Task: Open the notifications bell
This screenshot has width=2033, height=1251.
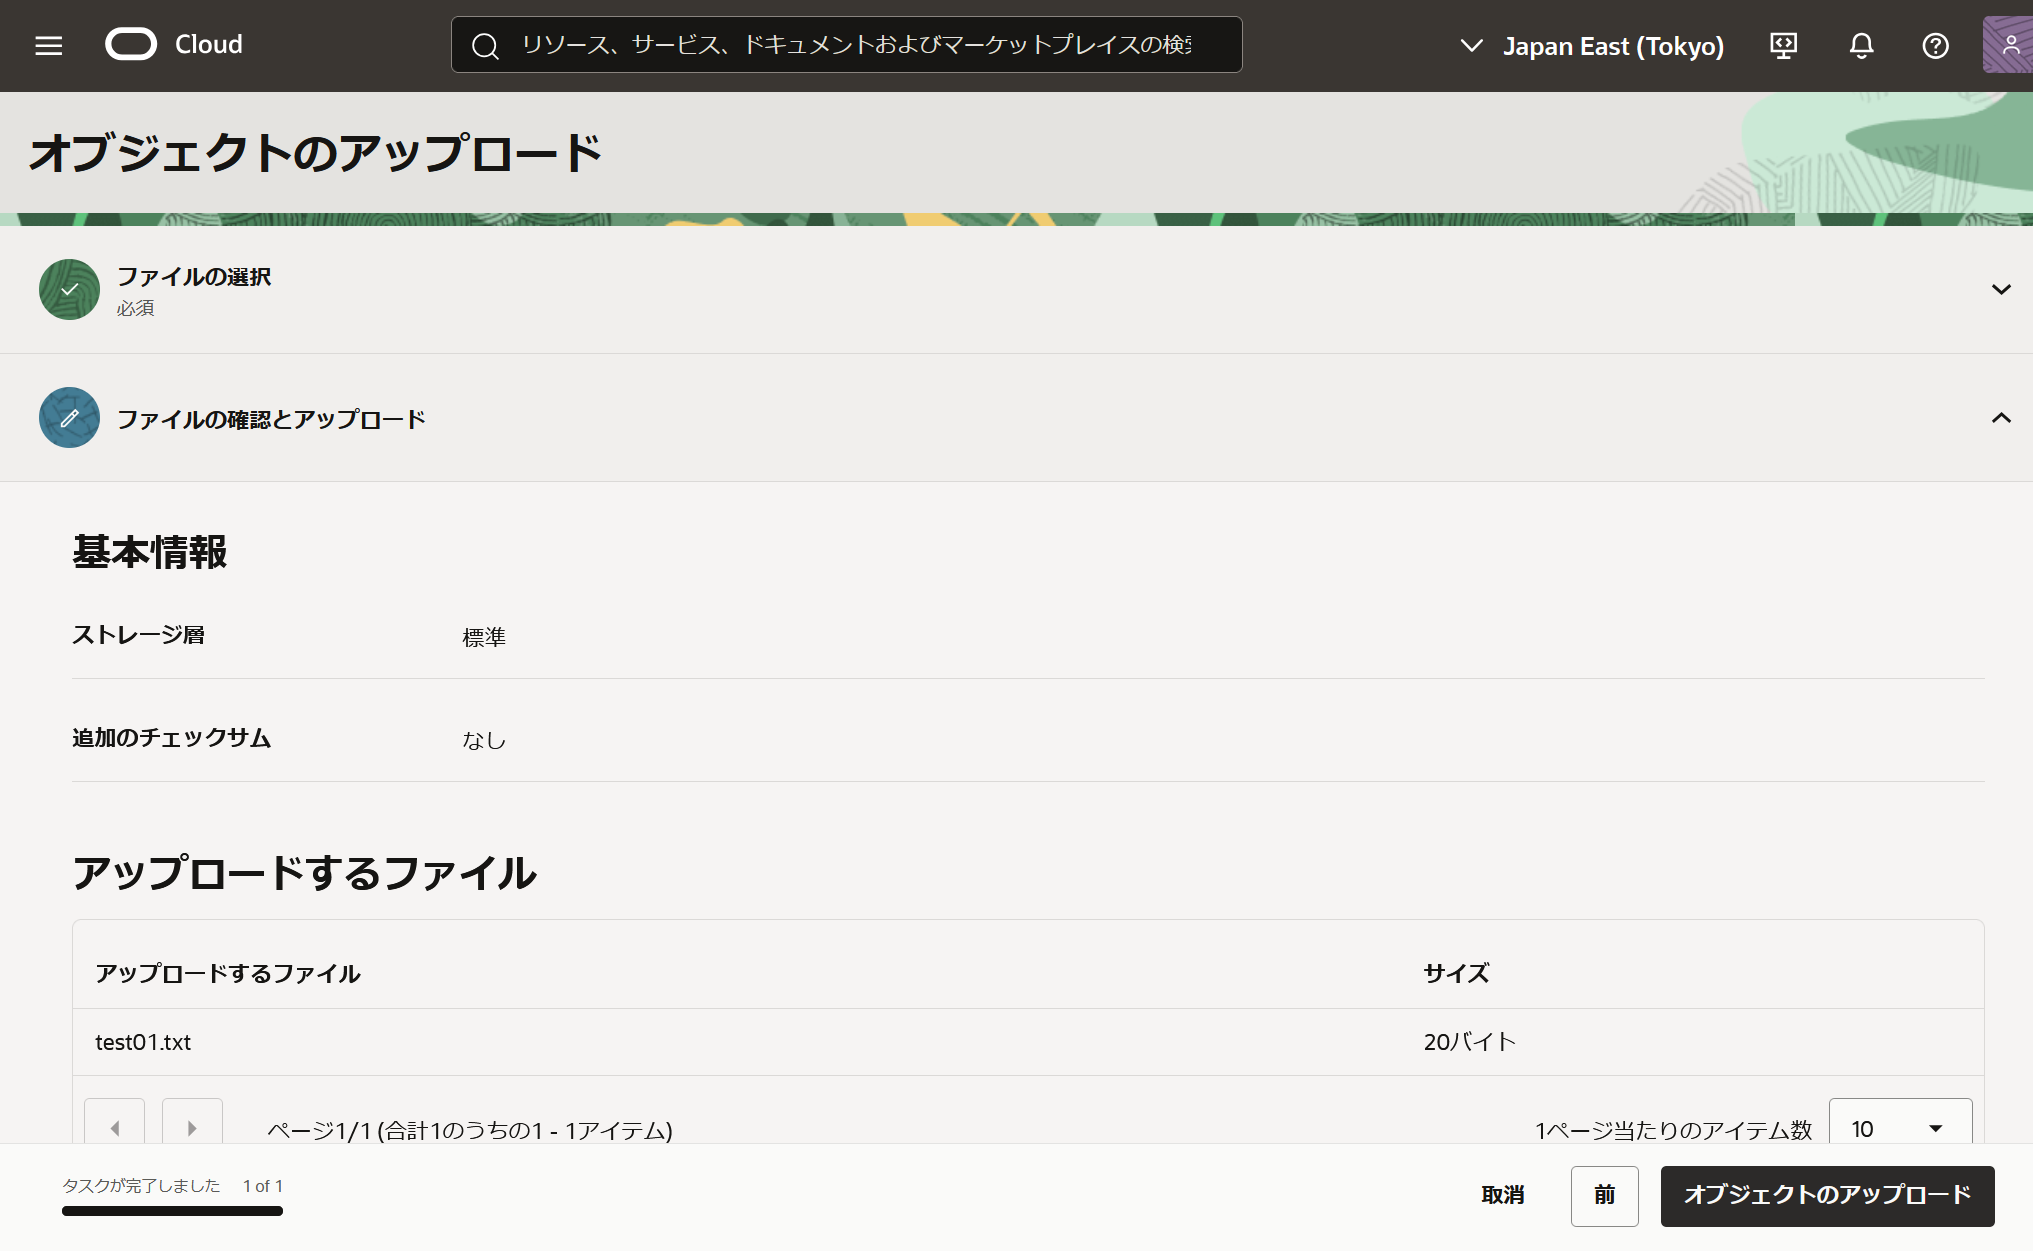Action: point(1860,45)
